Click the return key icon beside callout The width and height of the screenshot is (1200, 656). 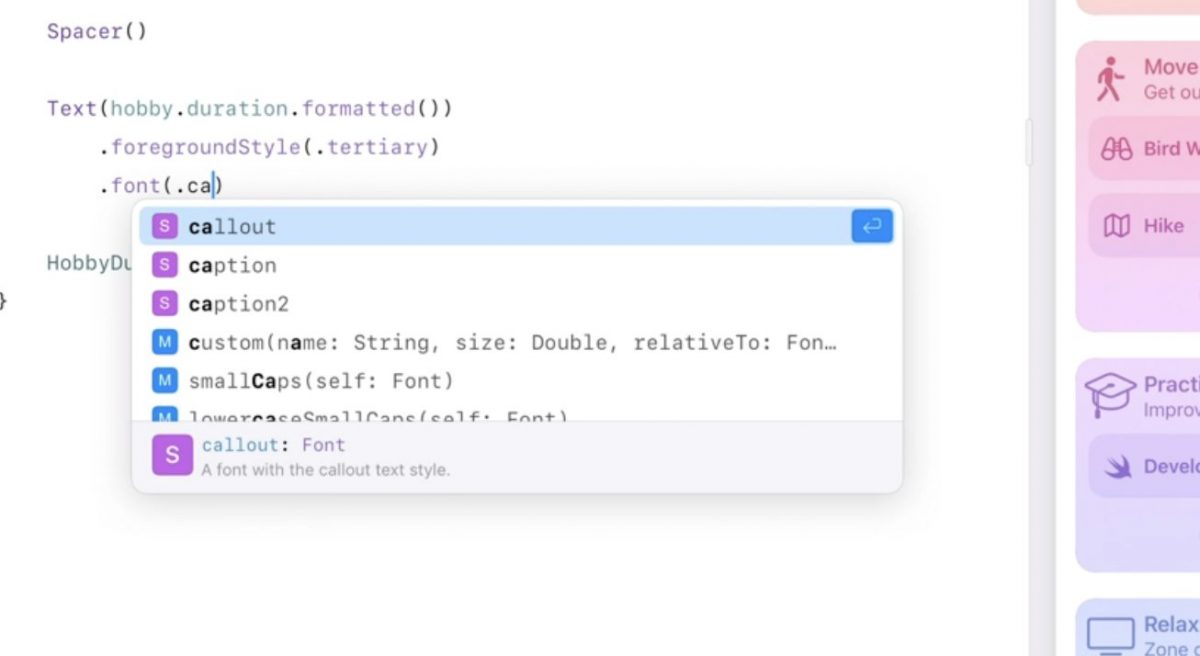(871, 227)
